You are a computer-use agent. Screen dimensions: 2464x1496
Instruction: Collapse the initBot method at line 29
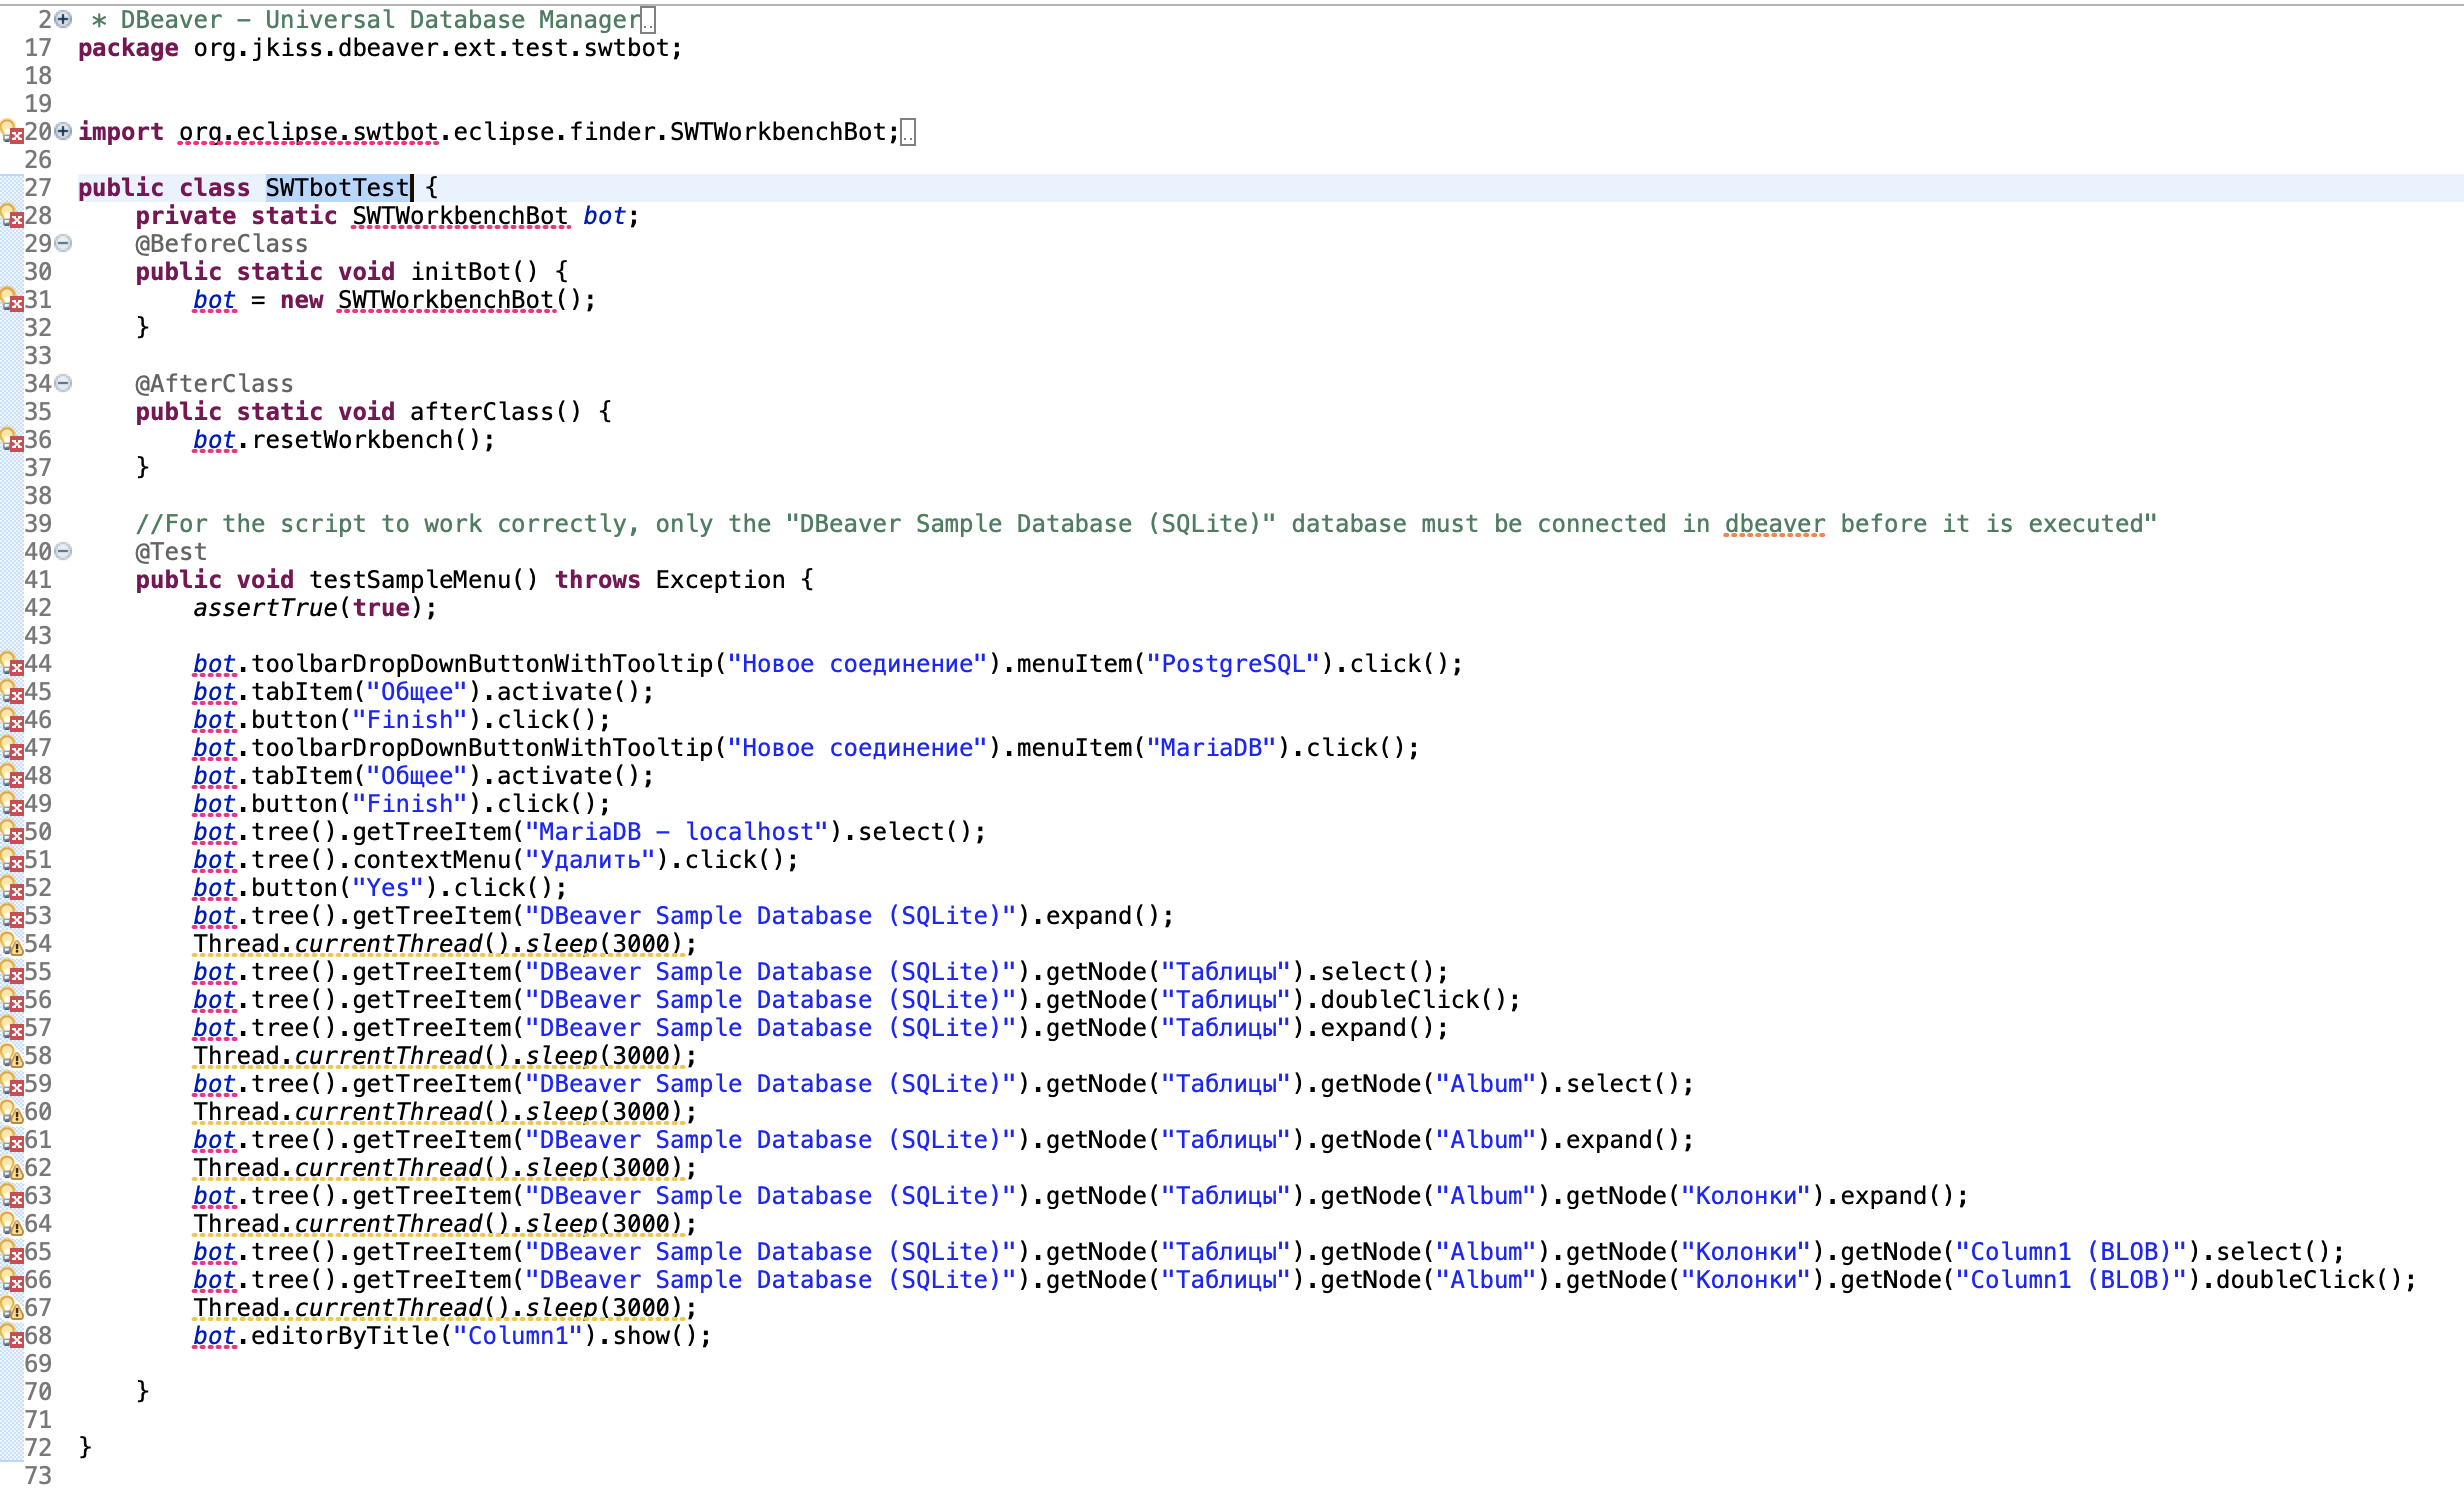63,243
